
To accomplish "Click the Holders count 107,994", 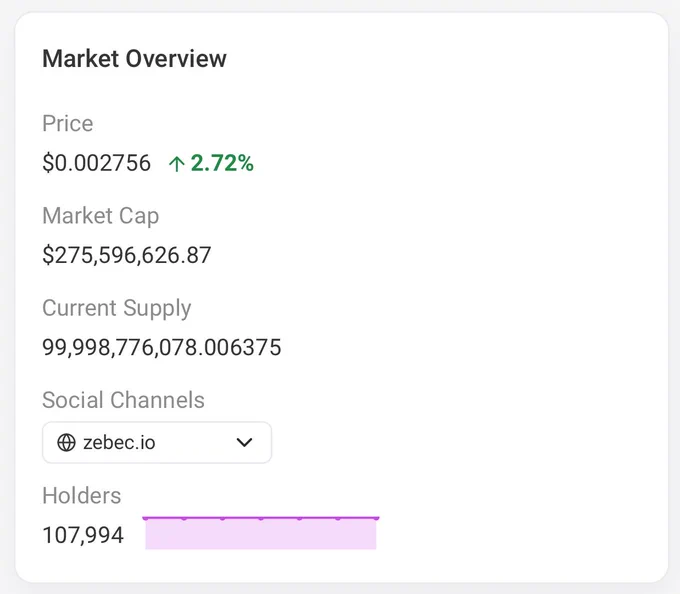I will 83,535.
